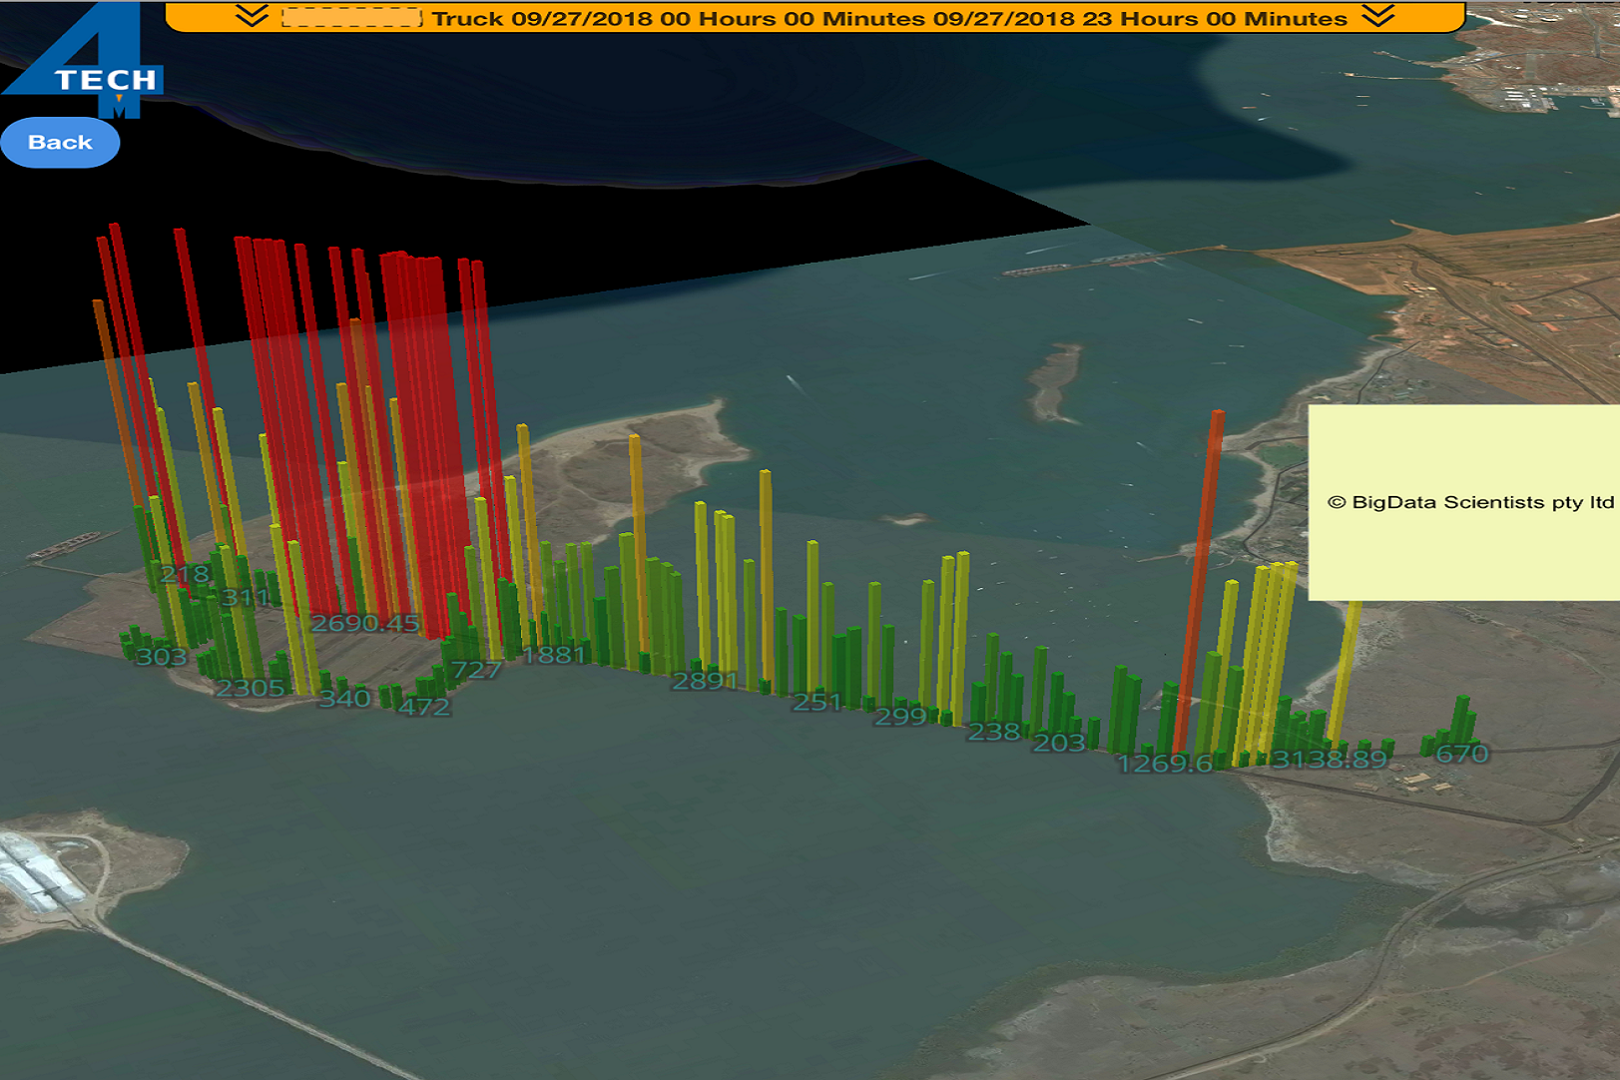
Task: Click the tall orange bar near 1269.6
Action: click(x=1200, y=580)
